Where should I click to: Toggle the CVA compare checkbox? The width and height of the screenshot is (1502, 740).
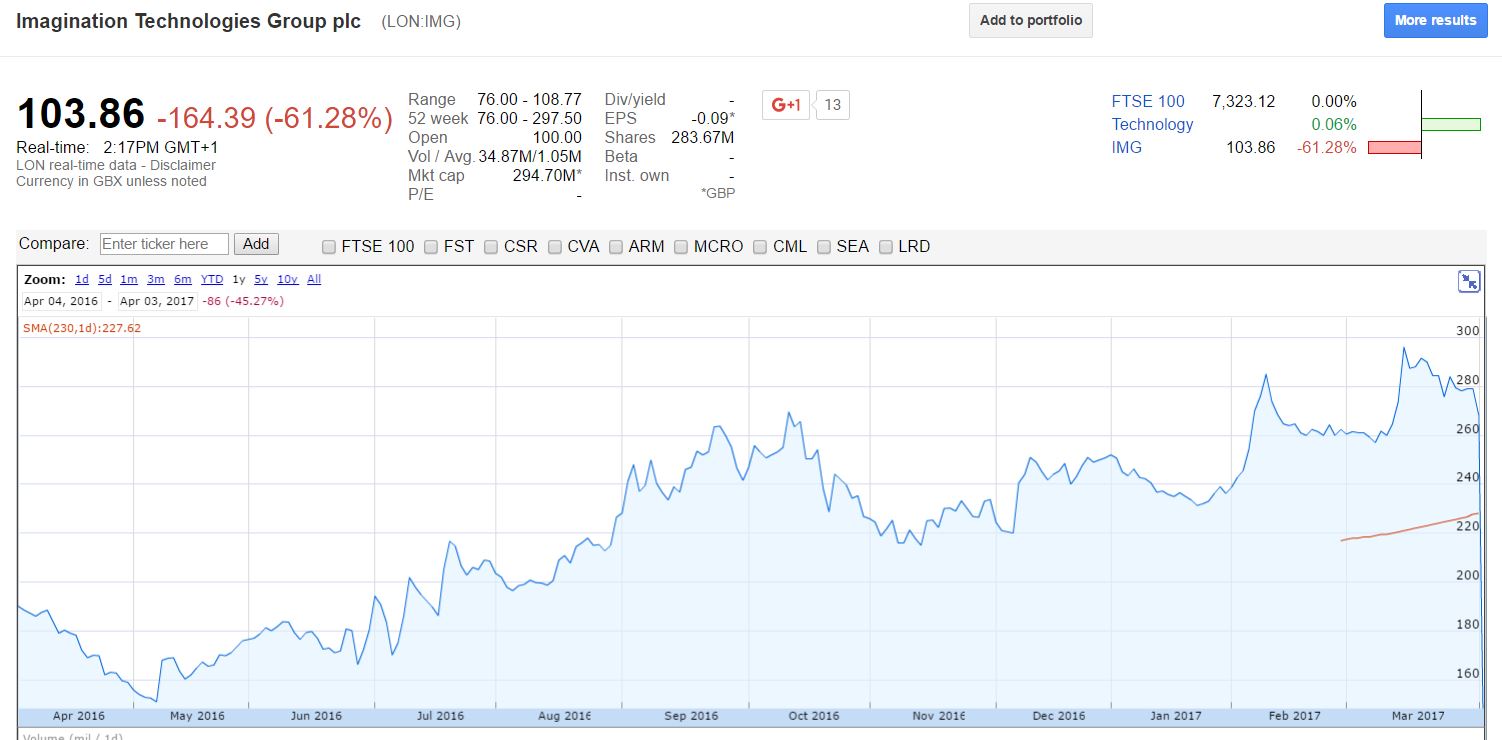554,247
